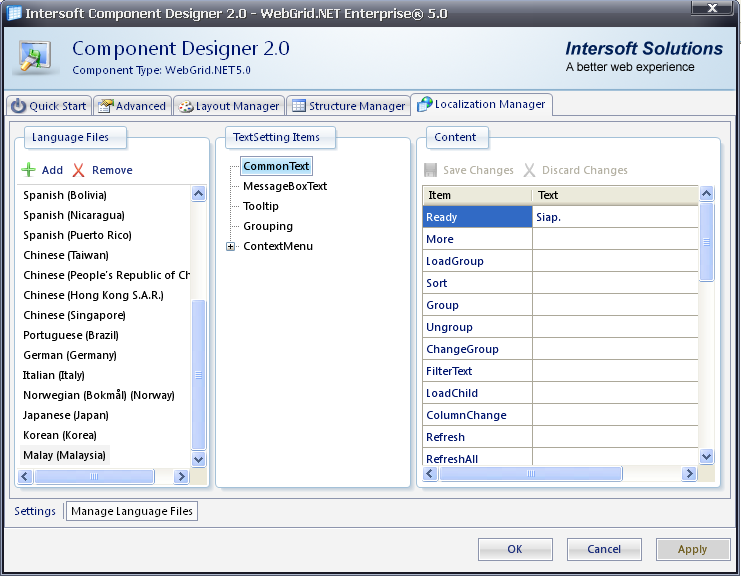This screenshot has width=741, height=577.
Task: Select the Grouping tree item
Action: [x=268, y=226]
